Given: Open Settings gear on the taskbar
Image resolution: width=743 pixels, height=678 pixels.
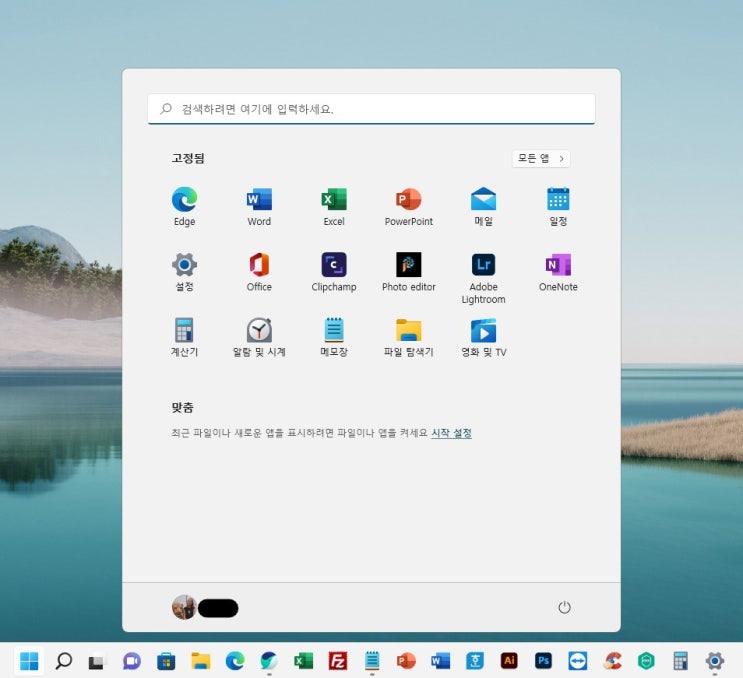Looking at the screenshot, I should coord(715,660).
